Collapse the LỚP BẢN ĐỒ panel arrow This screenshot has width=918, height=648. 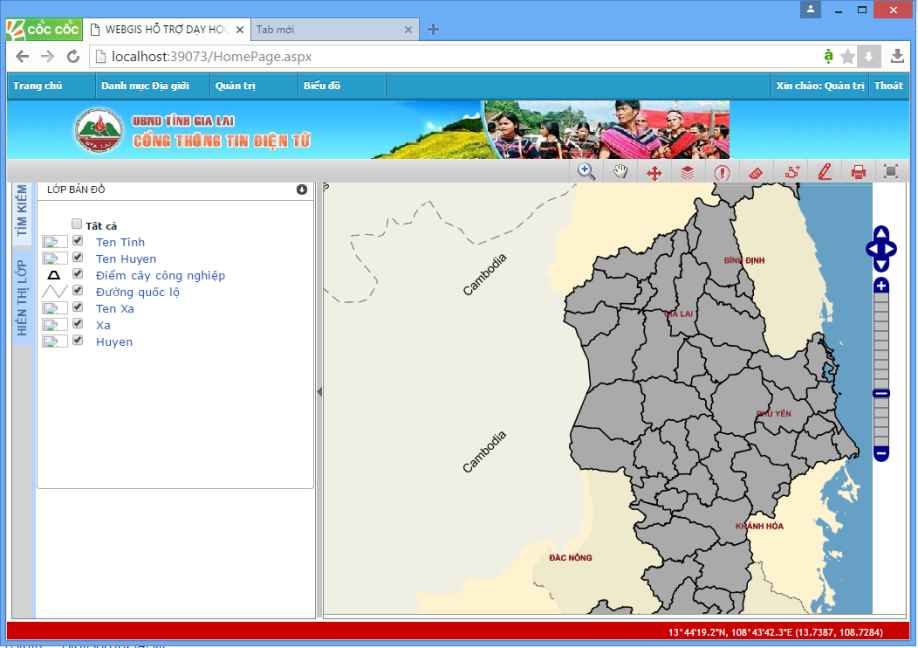click(x=302, y=190)
